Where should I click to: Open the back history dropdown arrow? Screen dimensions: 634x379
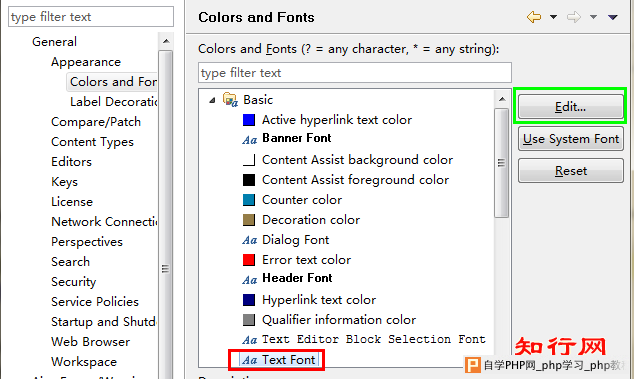[x=554, y=17]
